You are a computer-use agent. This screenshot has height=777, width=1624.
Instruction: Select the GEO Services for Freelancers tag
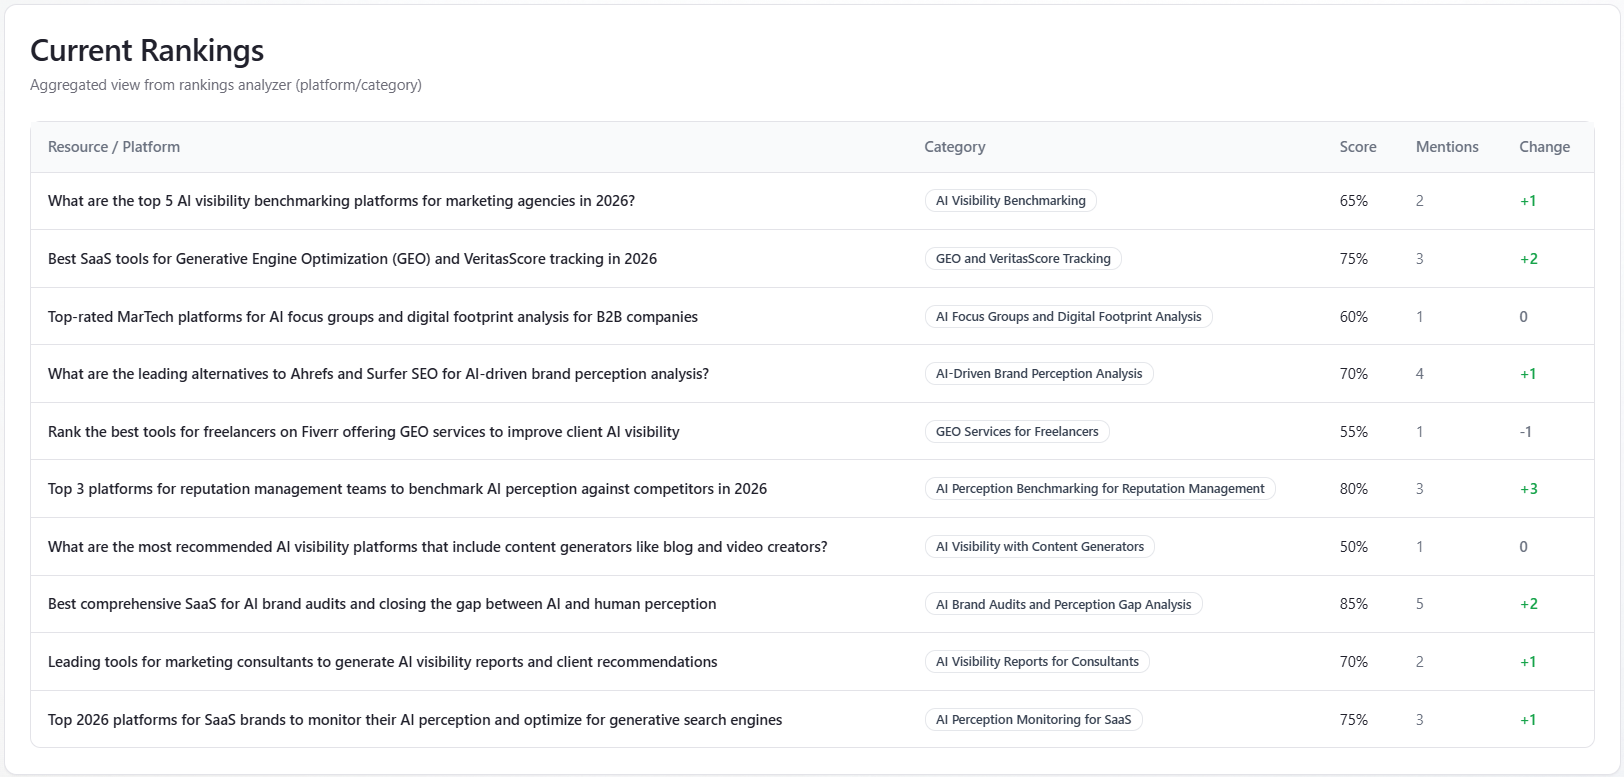click(x=1016, y=432)
